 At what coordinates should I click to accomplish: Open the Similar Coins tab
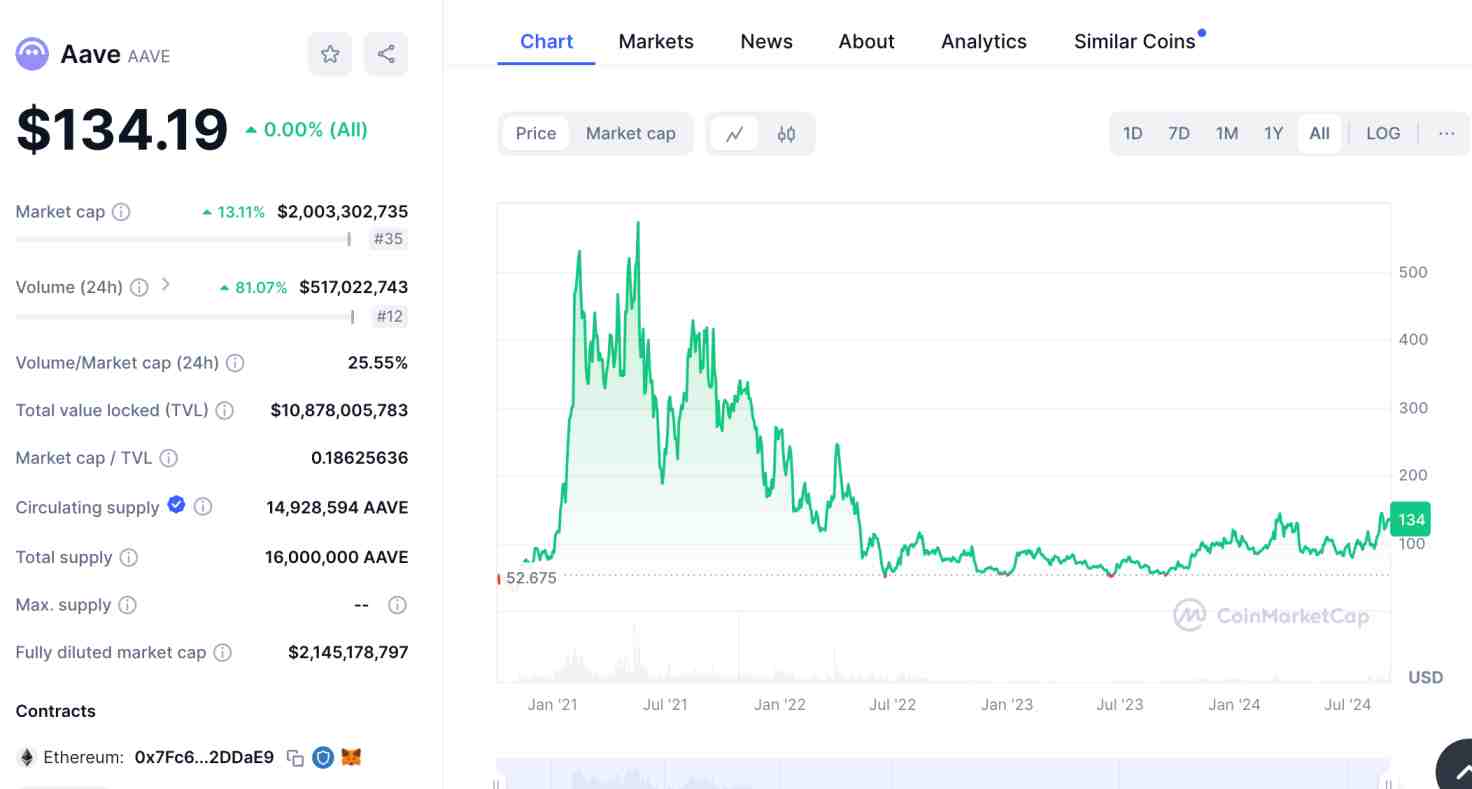click(1135, 41)
